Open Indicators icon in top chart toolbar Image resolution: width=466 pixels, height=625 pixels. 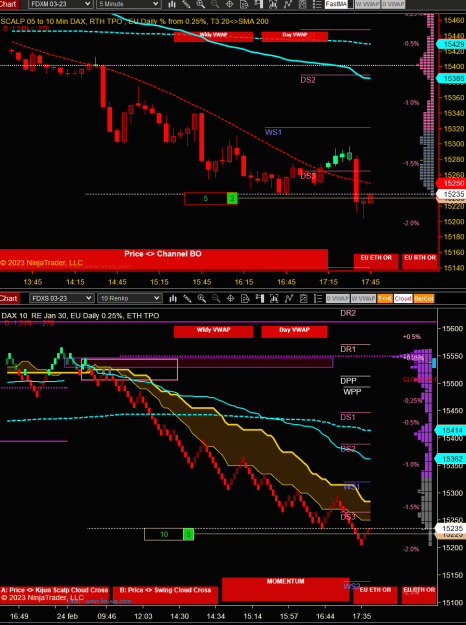[x=287, y=4]
